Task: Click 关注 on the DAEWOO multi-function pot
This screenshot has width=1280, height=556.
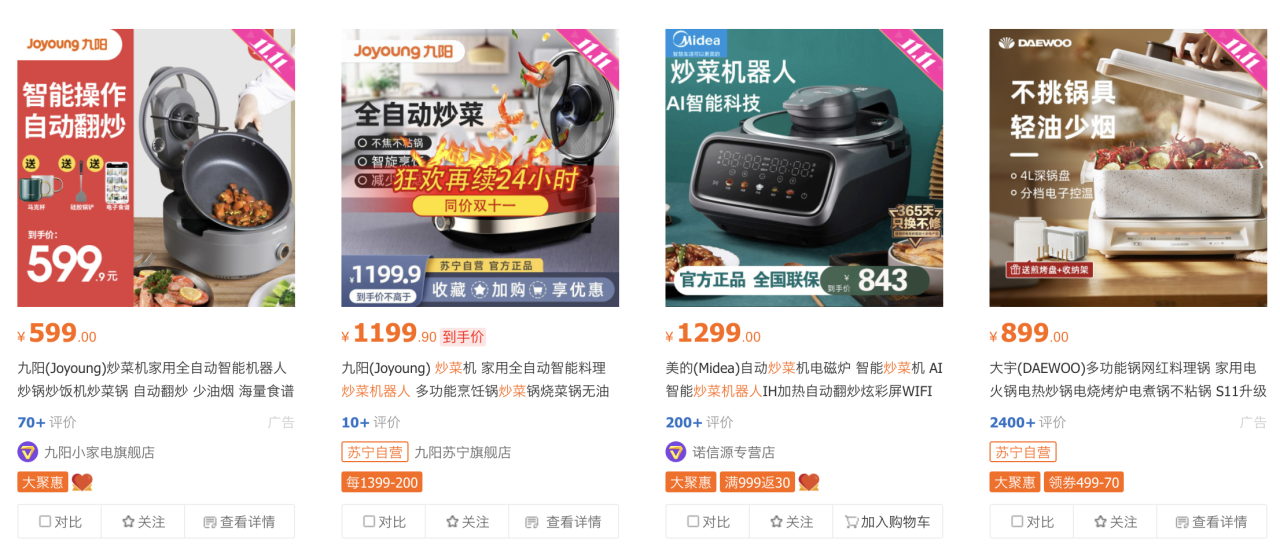Action: coord(1115,522)
